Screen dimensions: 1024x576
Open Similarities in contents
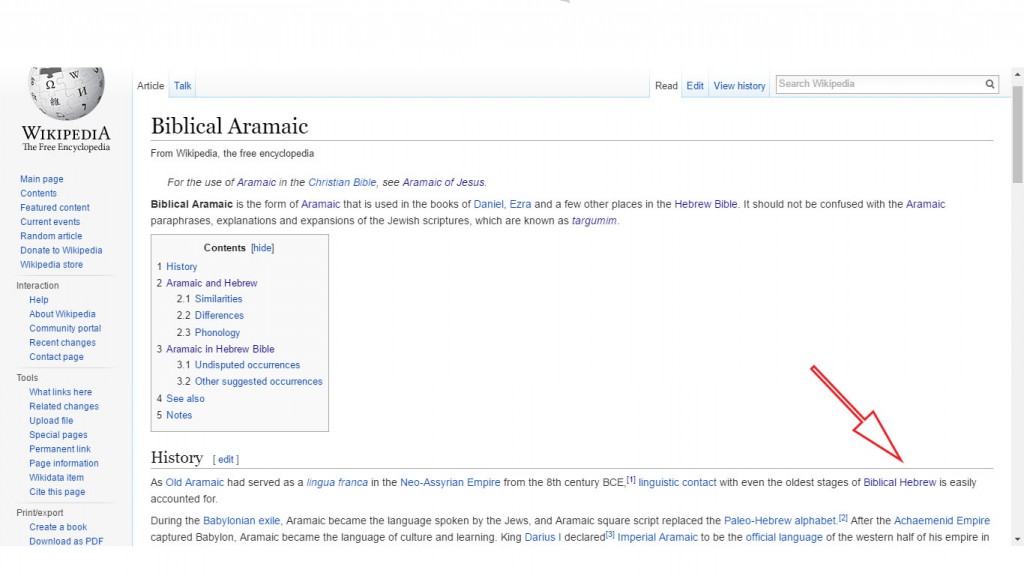(x=218, y=298)
